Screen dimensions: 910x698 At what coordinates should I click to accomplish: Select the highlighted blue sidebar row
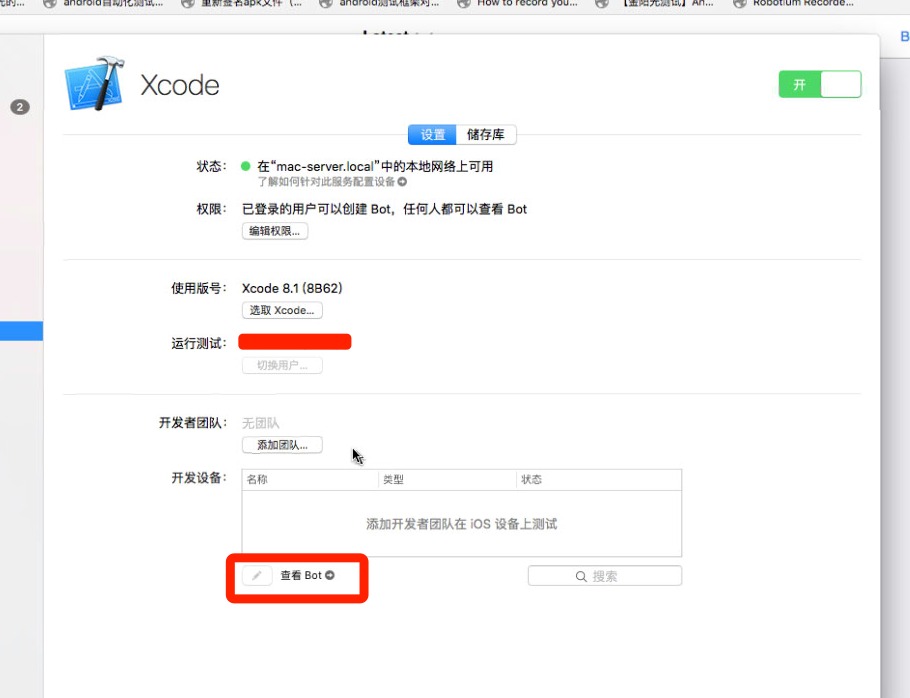21,331
